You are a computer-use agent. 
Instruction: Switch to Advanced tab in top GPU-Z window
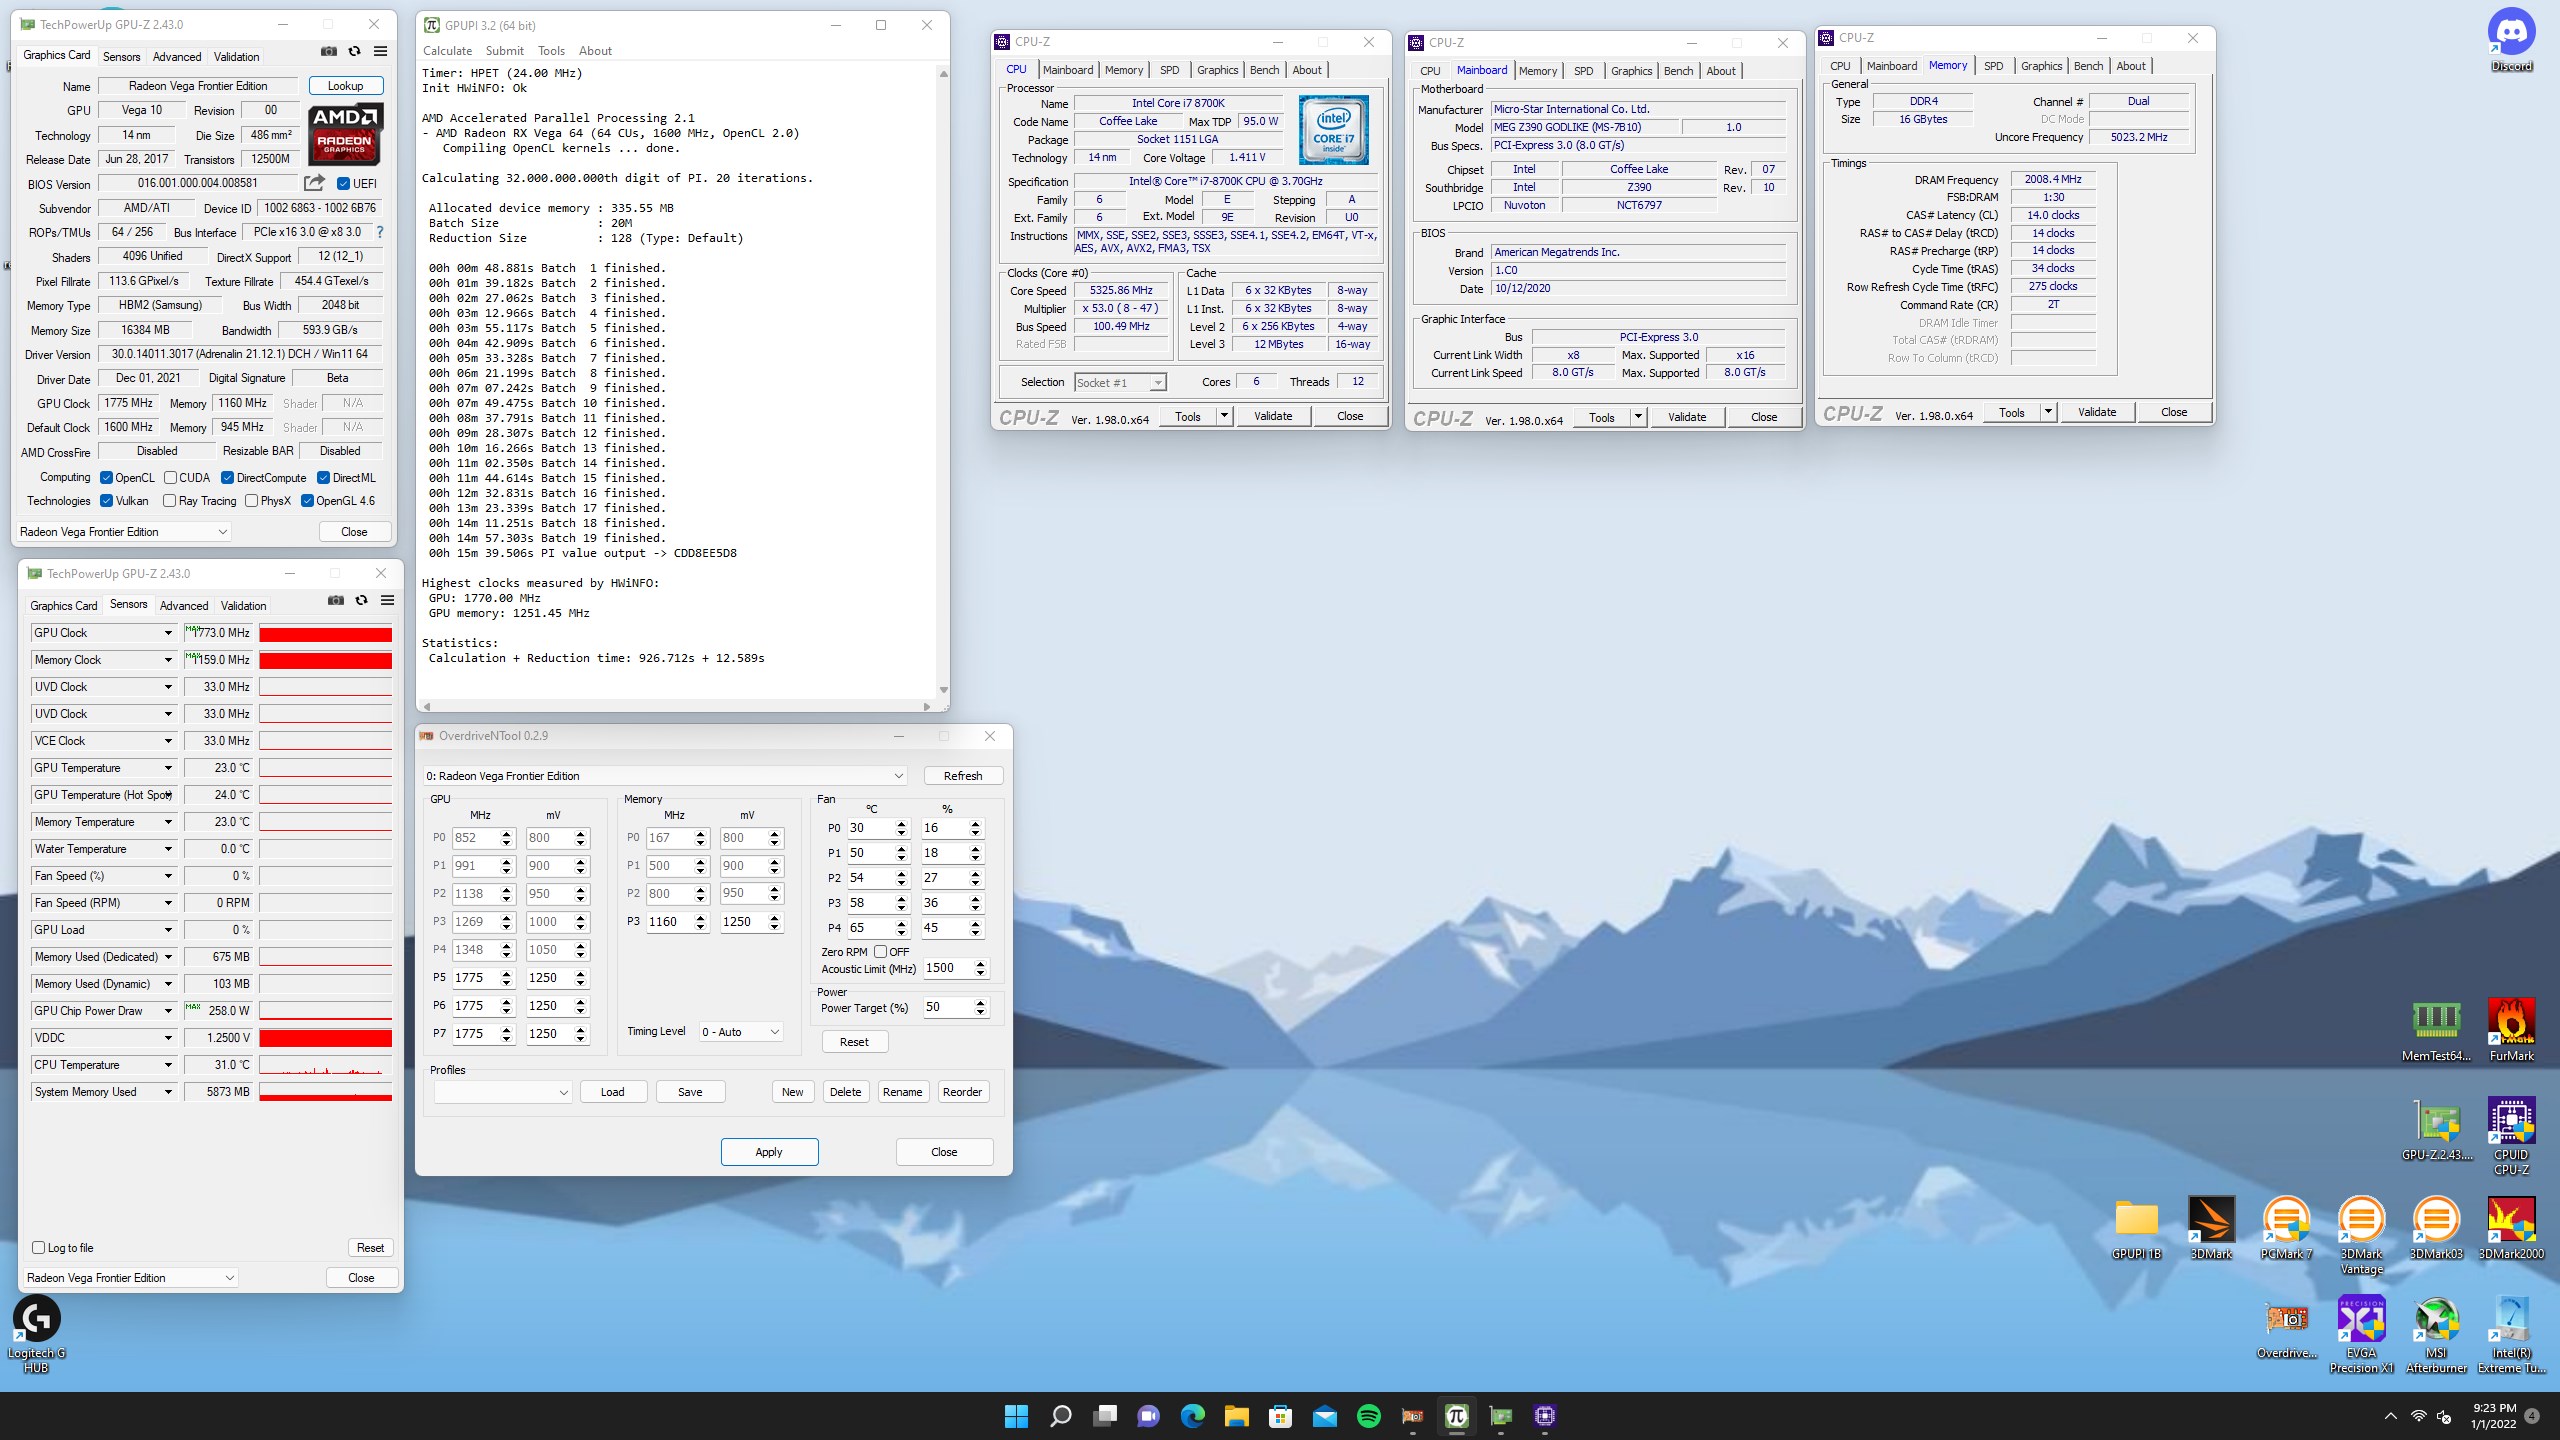(177, 57)
